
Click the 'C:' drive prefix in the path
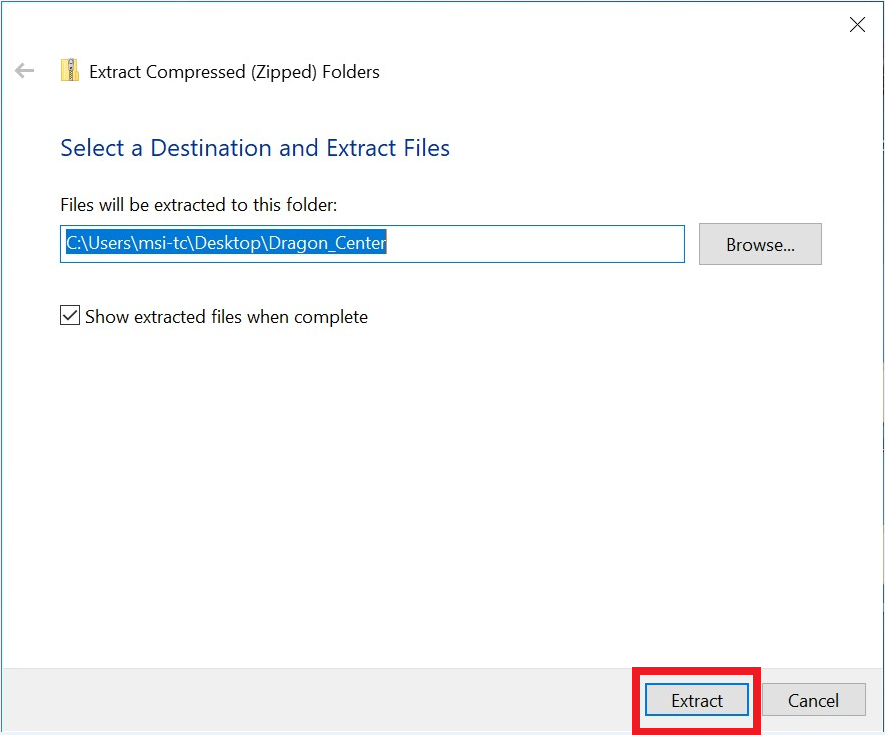coord(74,244)
